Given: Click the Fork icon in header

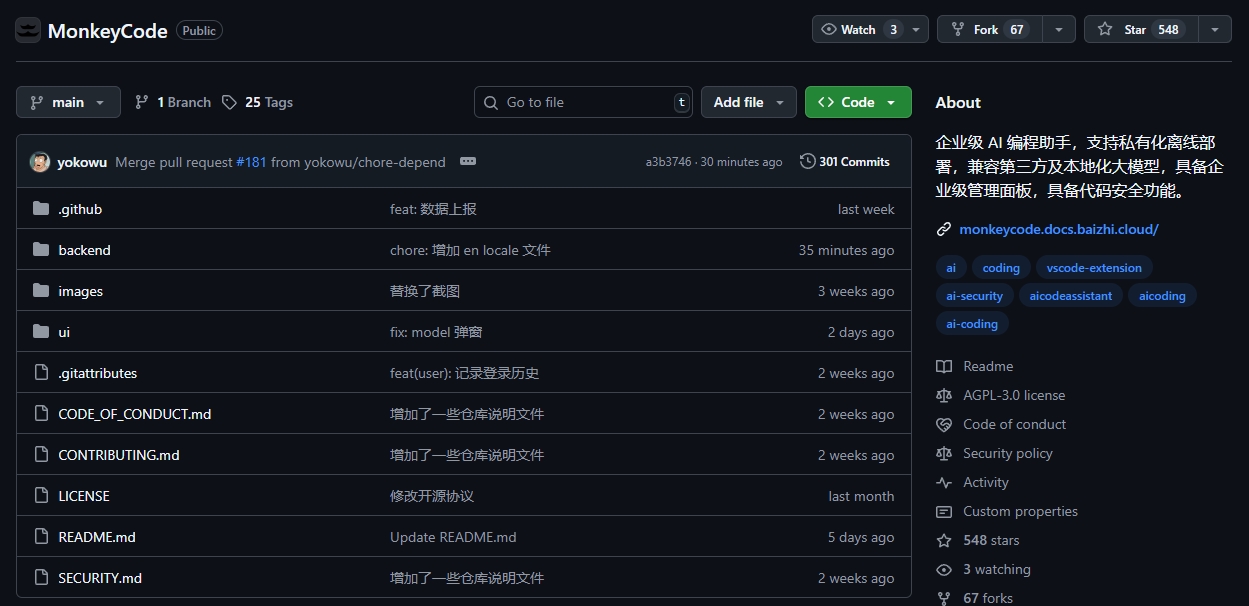Looking at the screenshot, I should click(958, 30).
